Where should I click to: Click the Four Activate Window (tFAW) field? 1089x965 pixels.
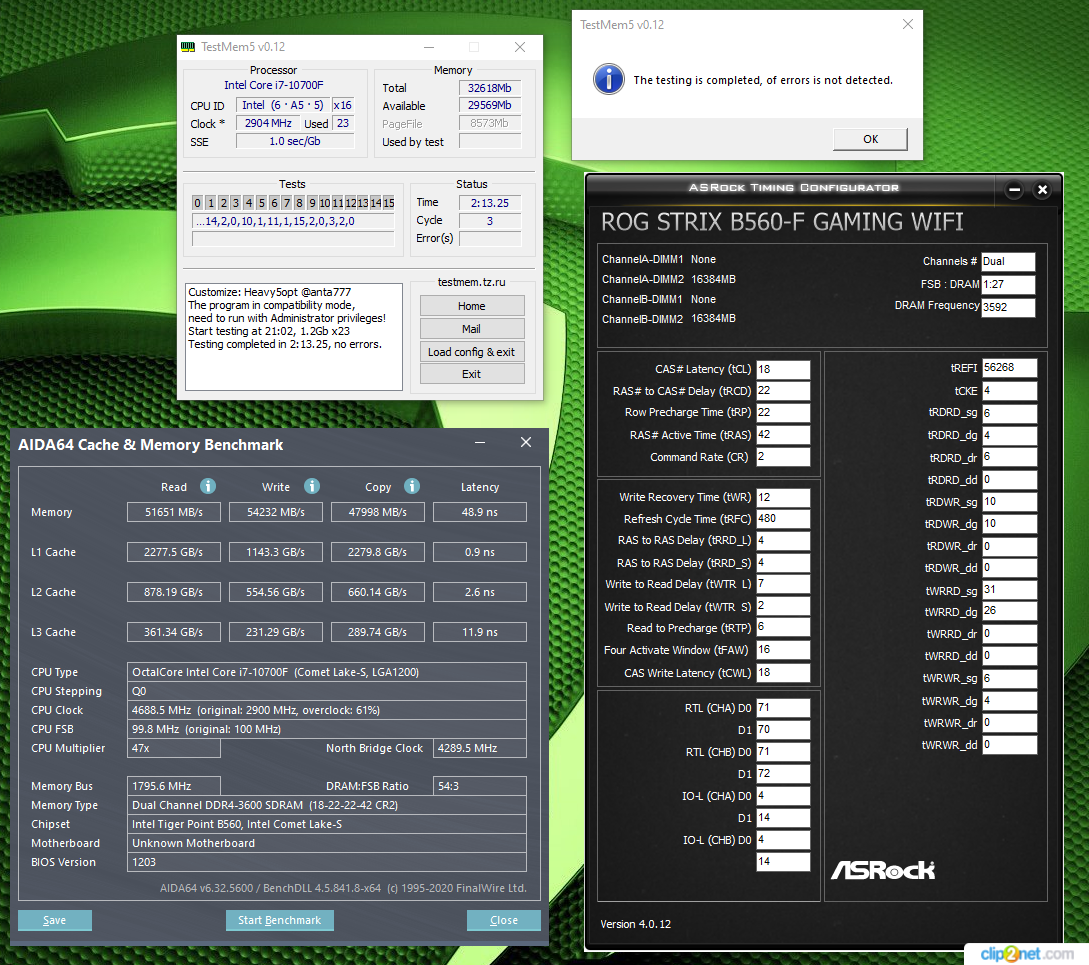(x=783, y=650)
